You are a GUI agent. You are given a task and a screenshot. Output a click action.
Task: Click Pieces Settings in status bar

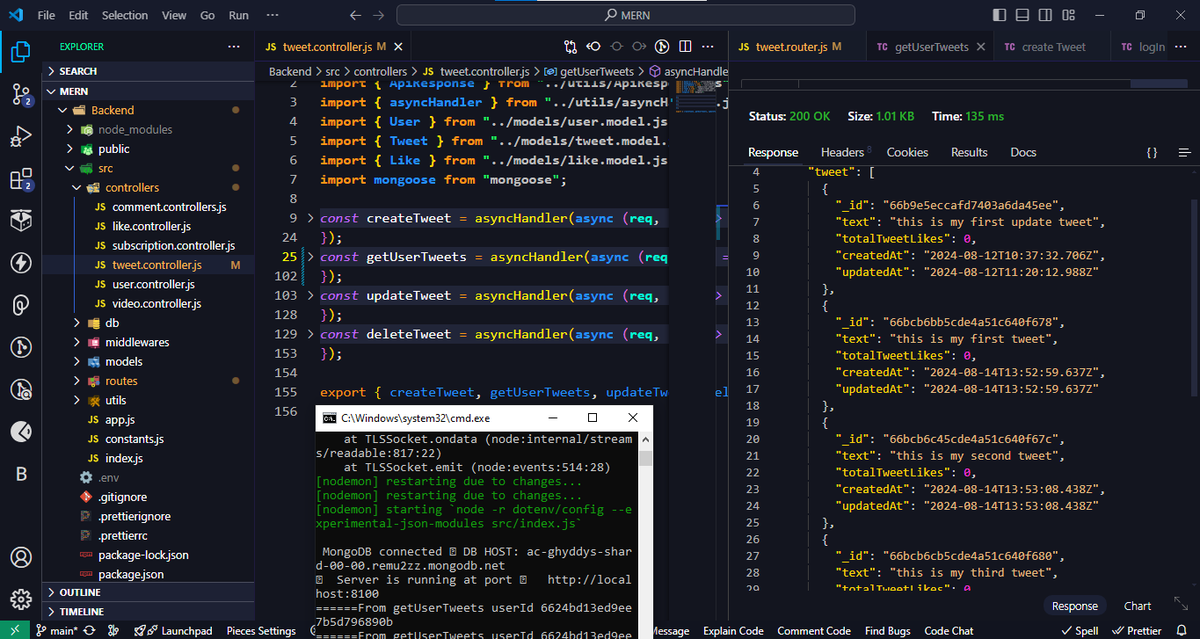pos(262,631)
